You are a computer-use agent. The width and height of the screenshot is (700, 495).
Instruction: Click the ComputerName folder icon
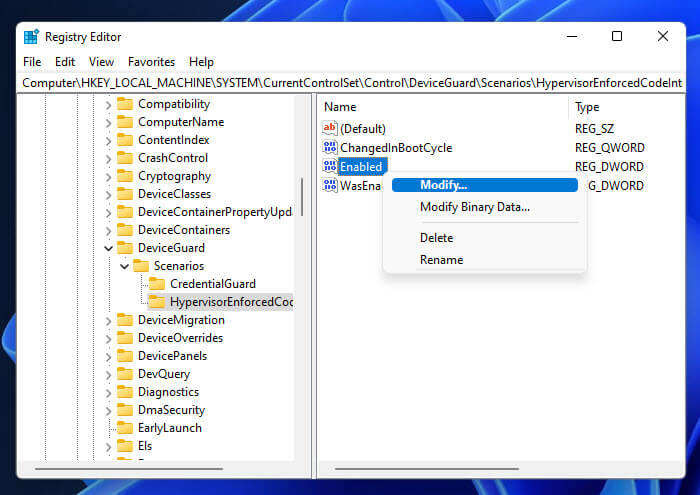125,122
